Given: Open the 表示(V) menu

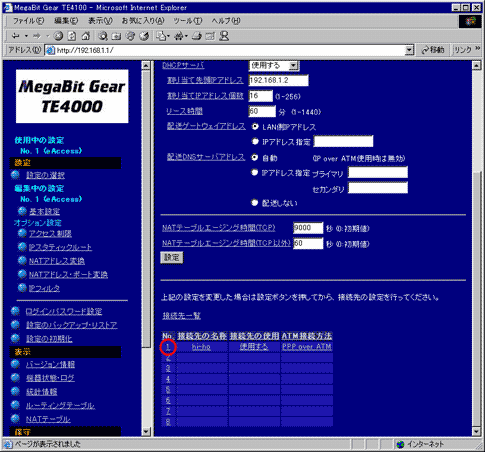Looking at the screenshot, I should click(100, 21).
